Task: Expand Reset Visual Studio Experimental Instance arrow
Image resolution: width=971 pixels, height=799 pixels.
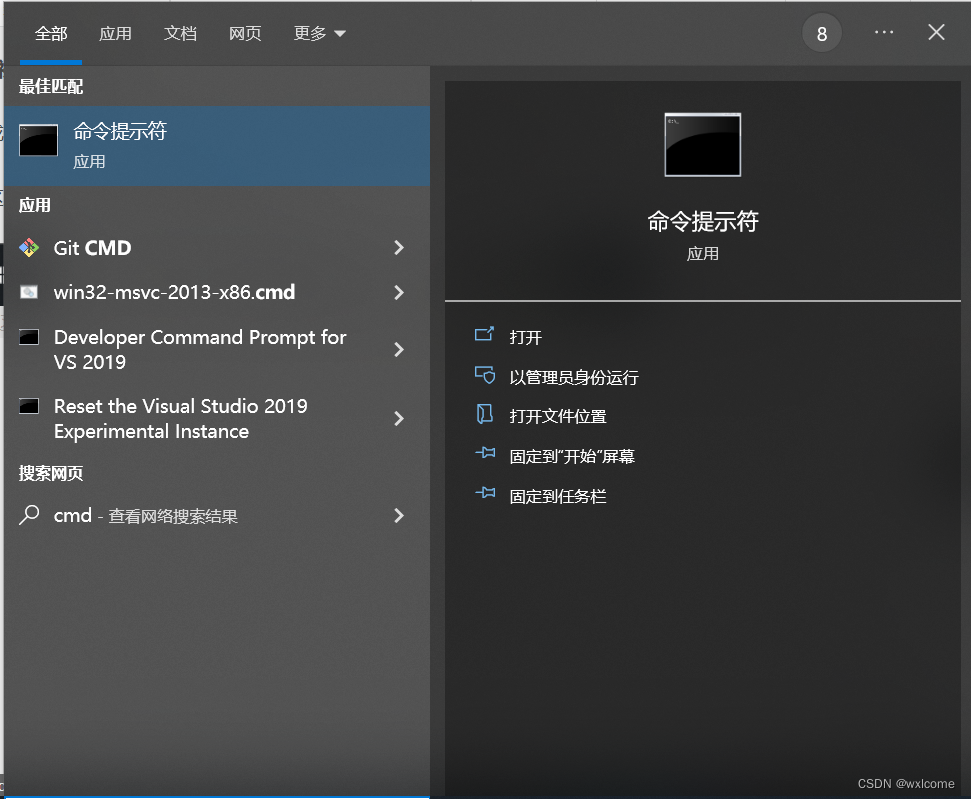Action: pyautogui.click(x=399, y=419)
